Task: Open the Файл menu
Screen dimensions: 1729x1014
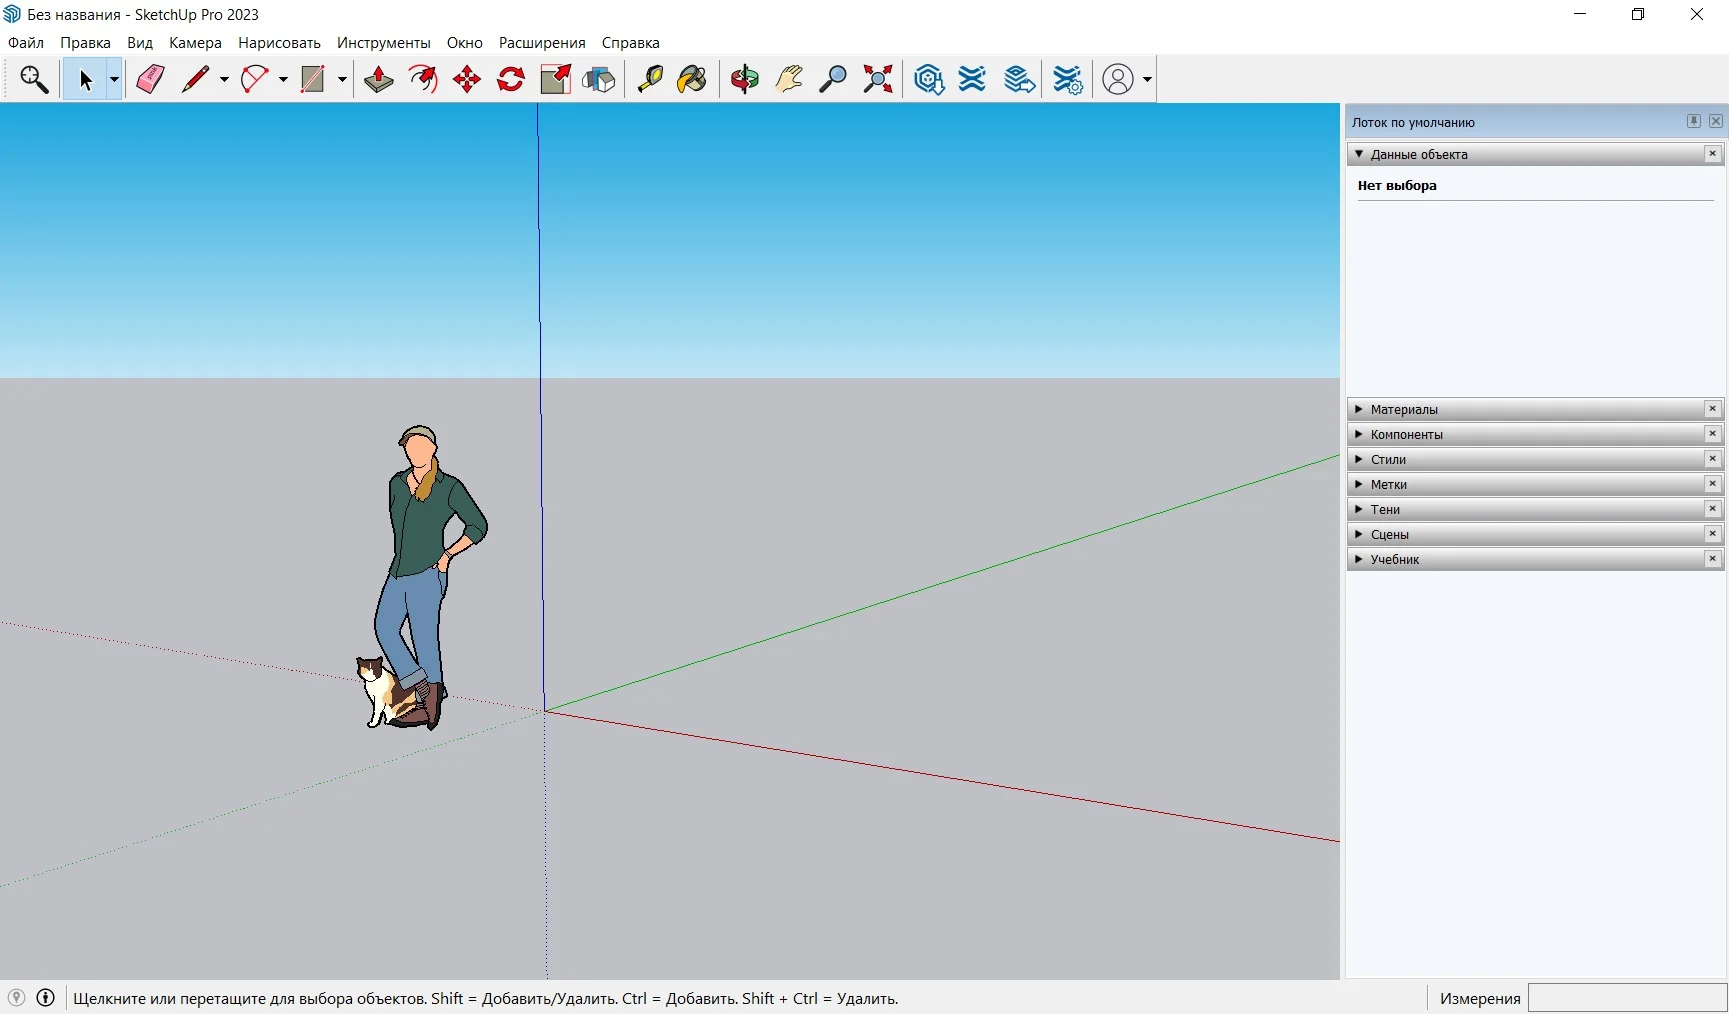Action: pyautogui.click(x=26, y=43)
